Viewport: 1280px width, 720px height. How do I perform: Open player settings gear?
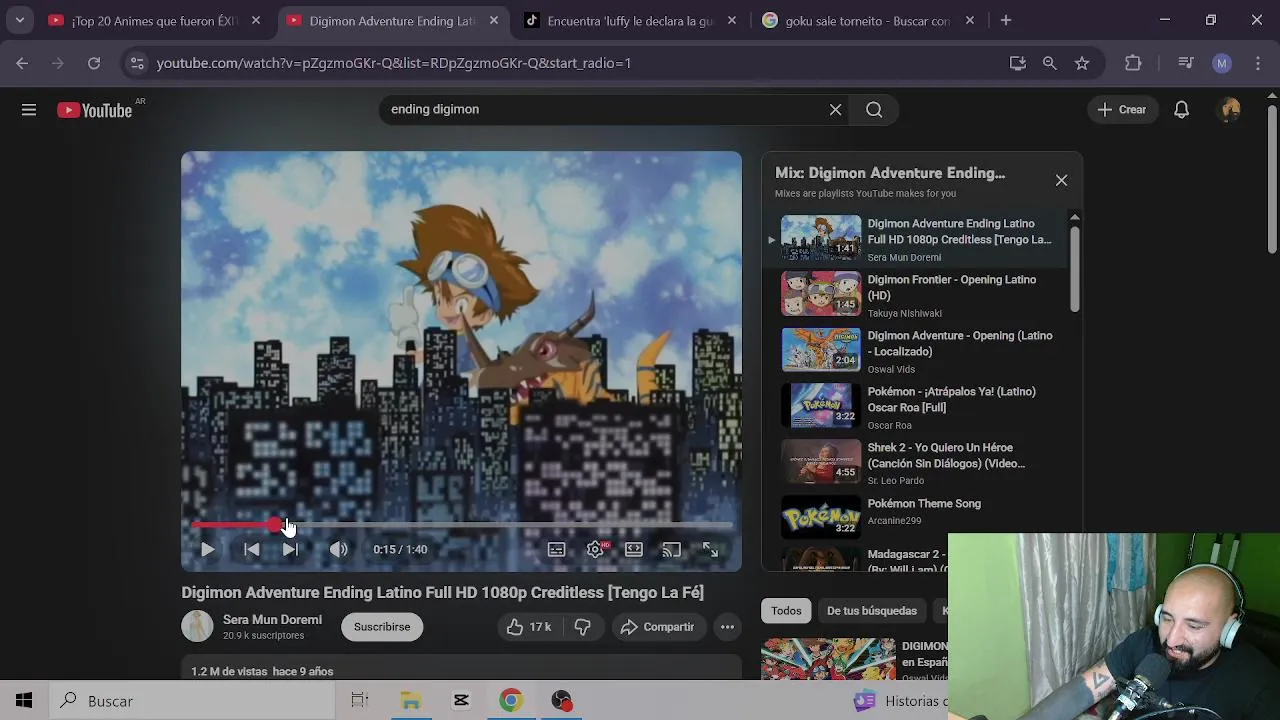click(595, 549)
